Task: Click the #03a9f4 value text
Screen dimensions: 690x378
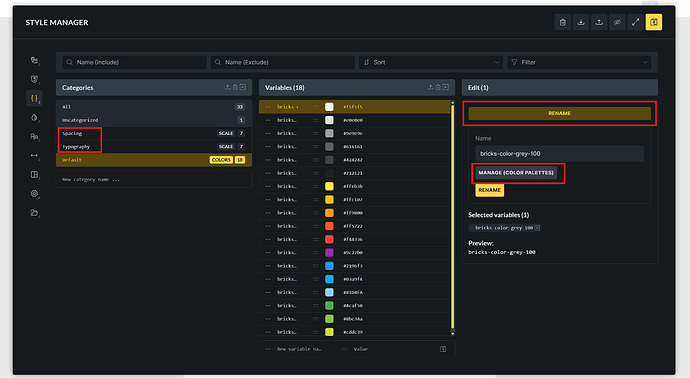Action: point(353,279)
